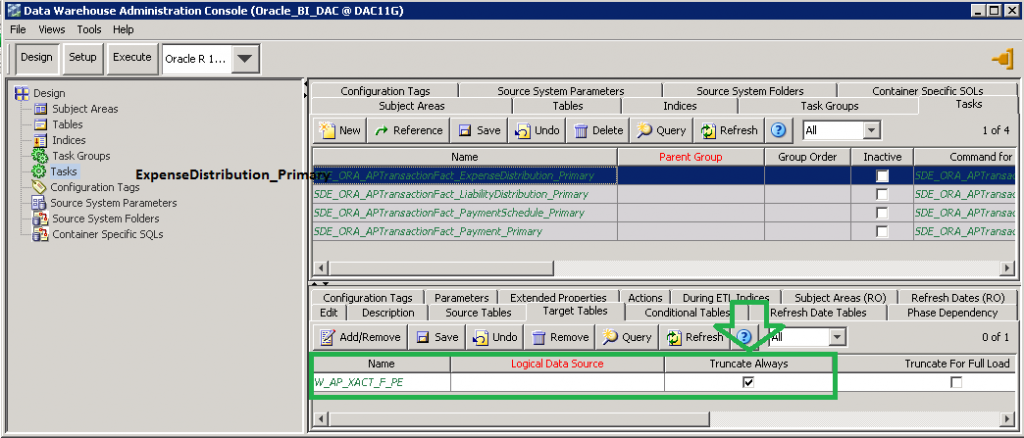Open the All filter dropdown in lower toolbar

tap(837, 337)
